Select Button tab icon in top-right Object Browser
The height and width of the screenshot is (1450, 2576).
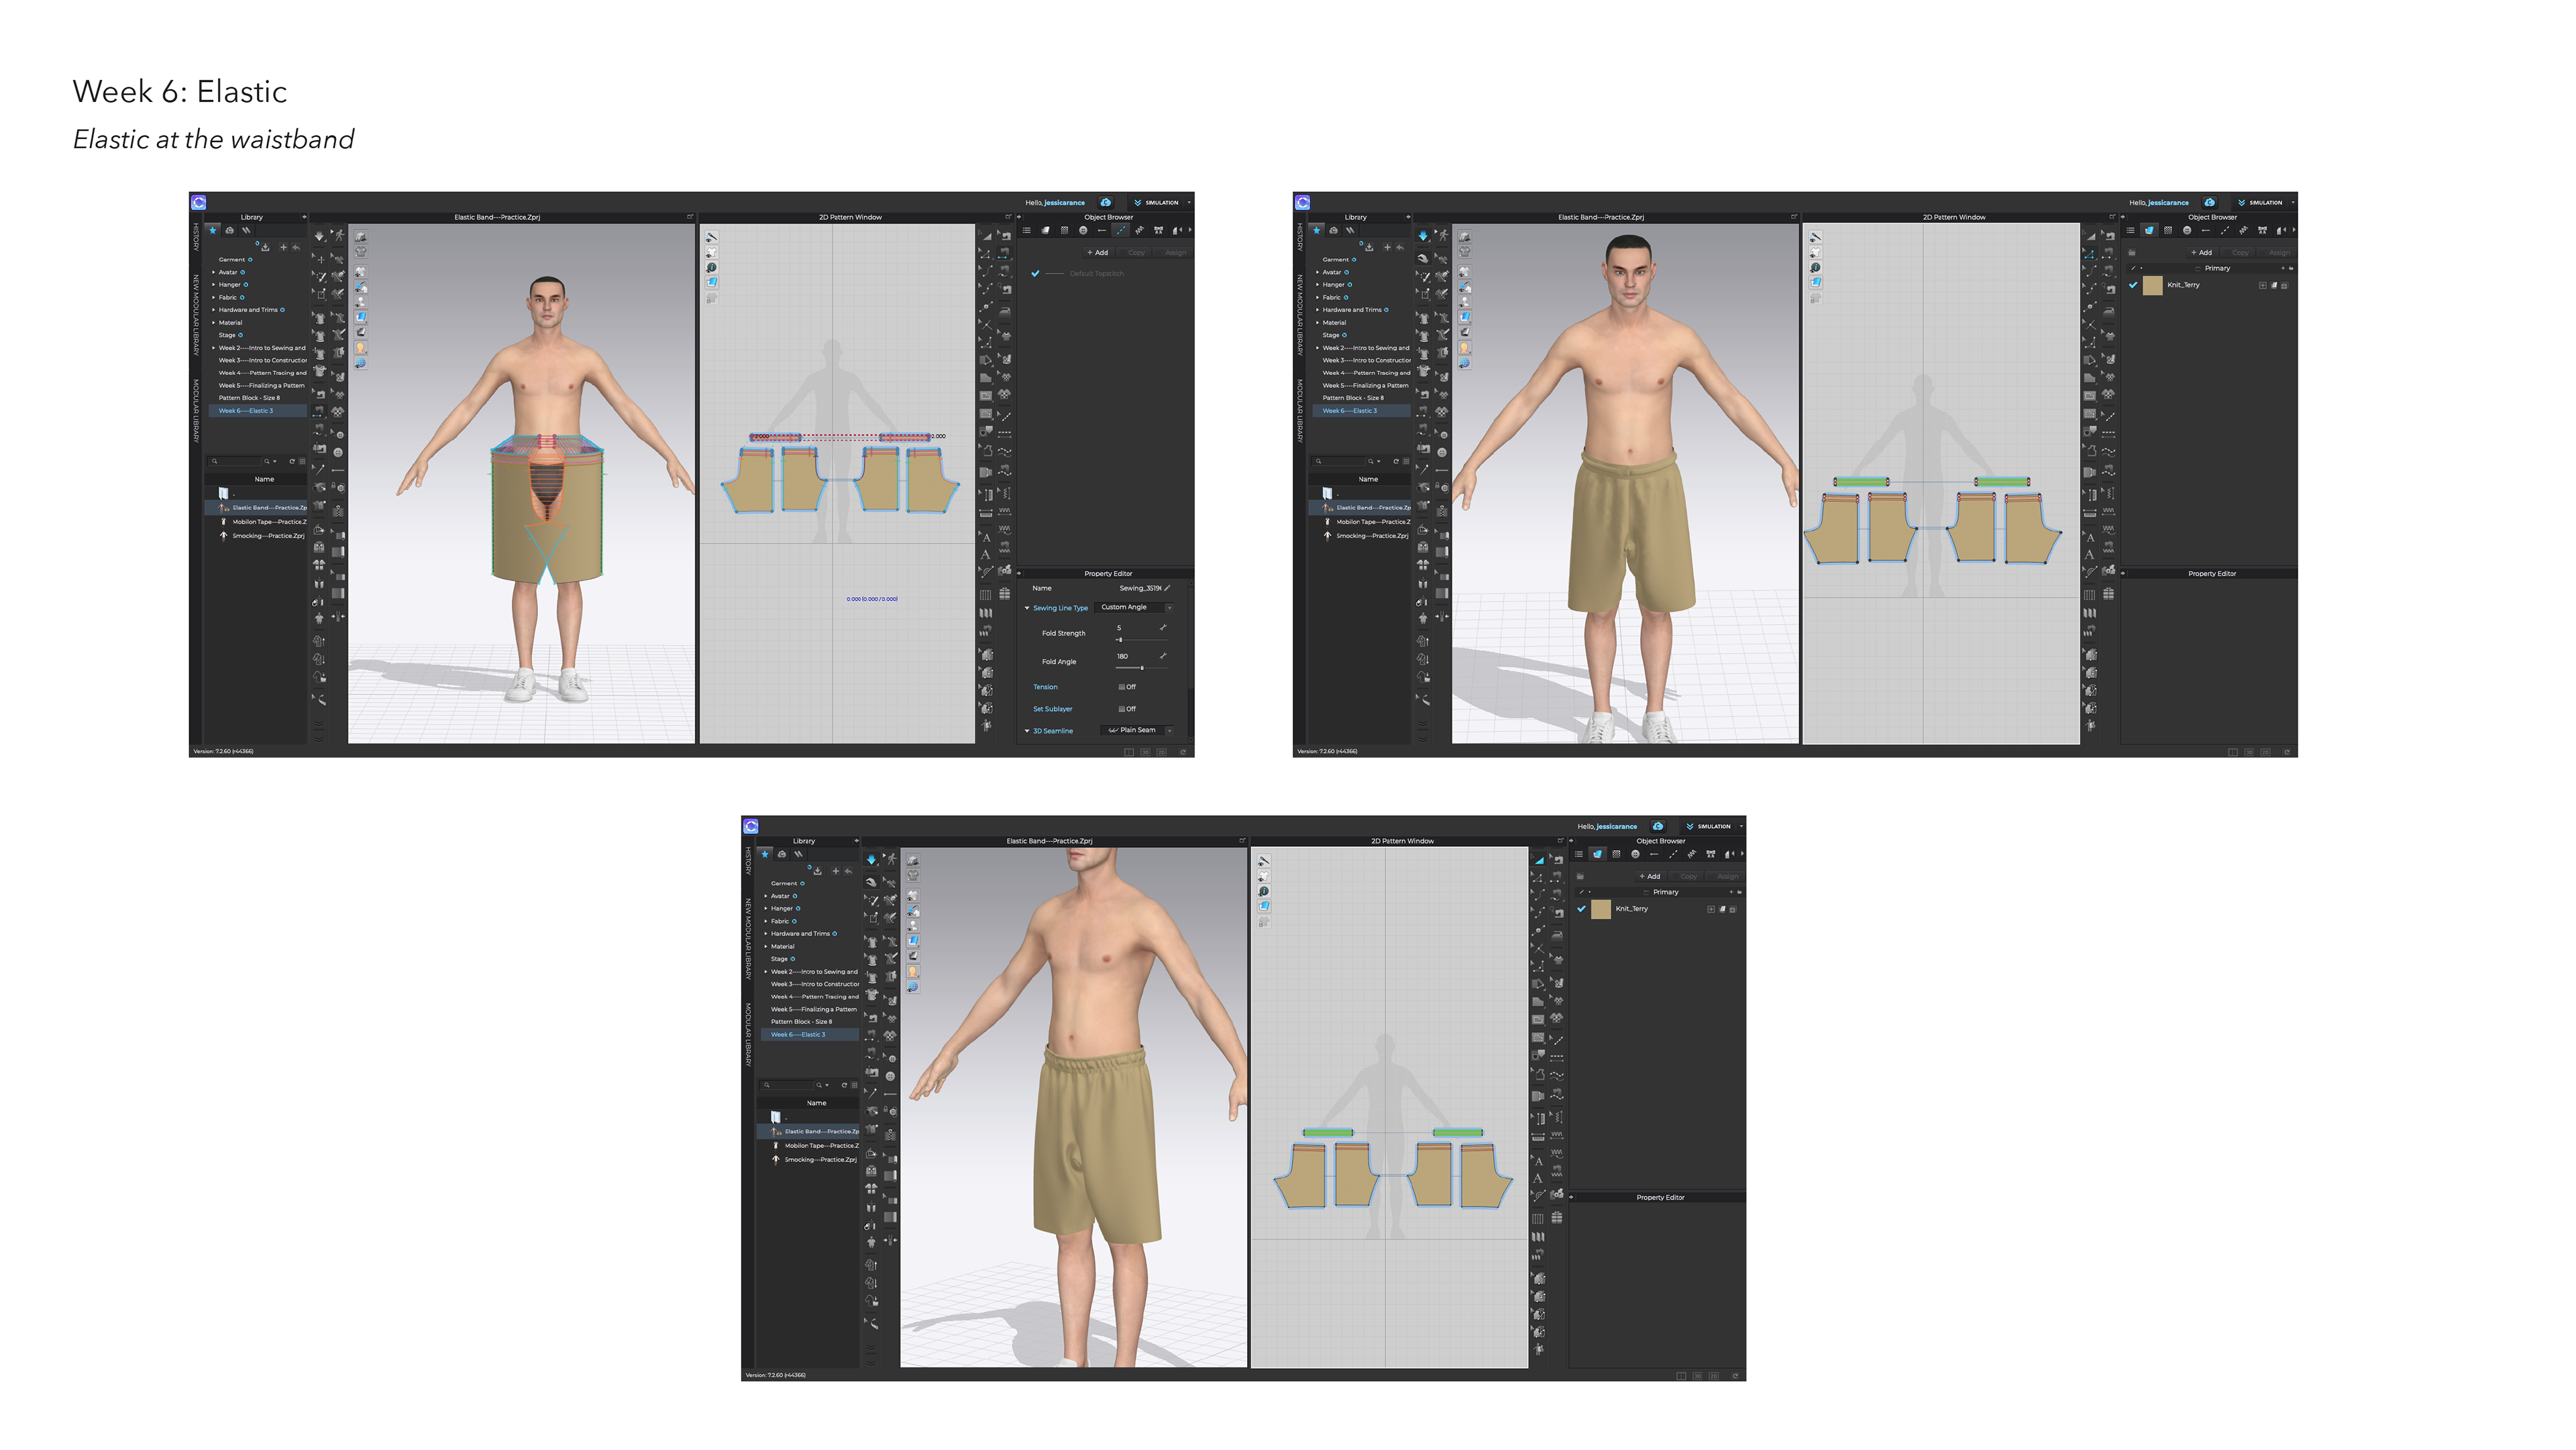(x=2187, y=230)
